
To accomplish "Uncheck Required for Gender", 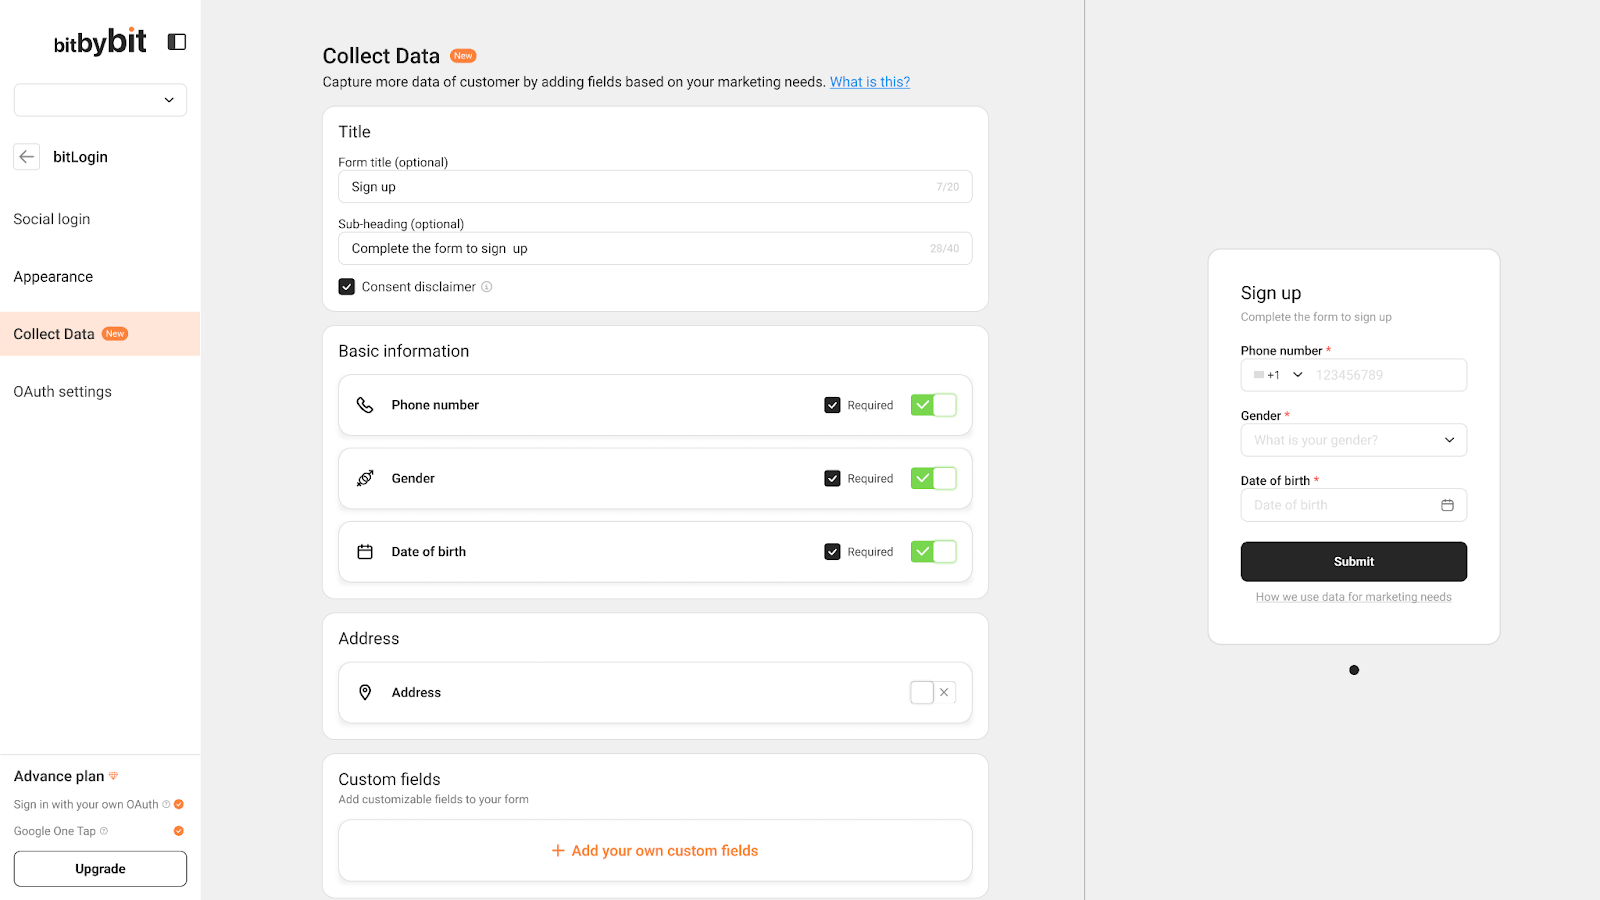I will tap(832, 478).
